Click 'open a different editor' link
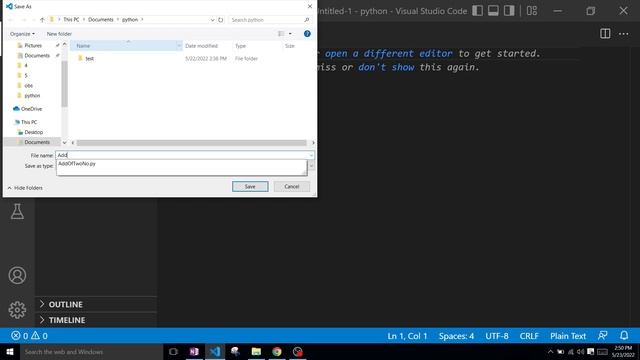Viewport: 640px width, 360px height. point(389,53)
